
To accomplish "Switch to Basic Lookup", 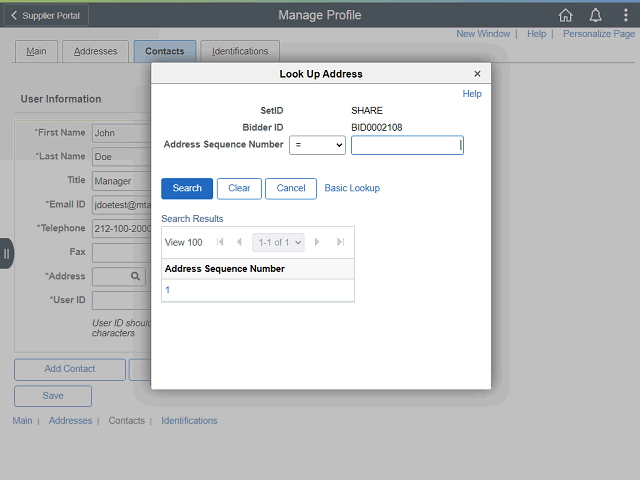I will point(352,188).
